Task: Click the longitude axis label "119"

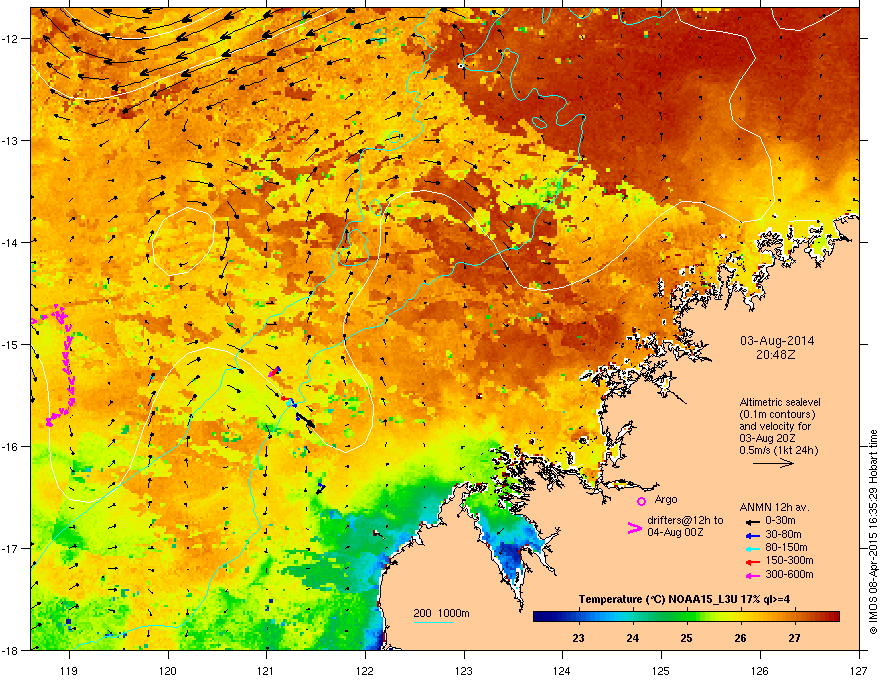Action: 69,670
